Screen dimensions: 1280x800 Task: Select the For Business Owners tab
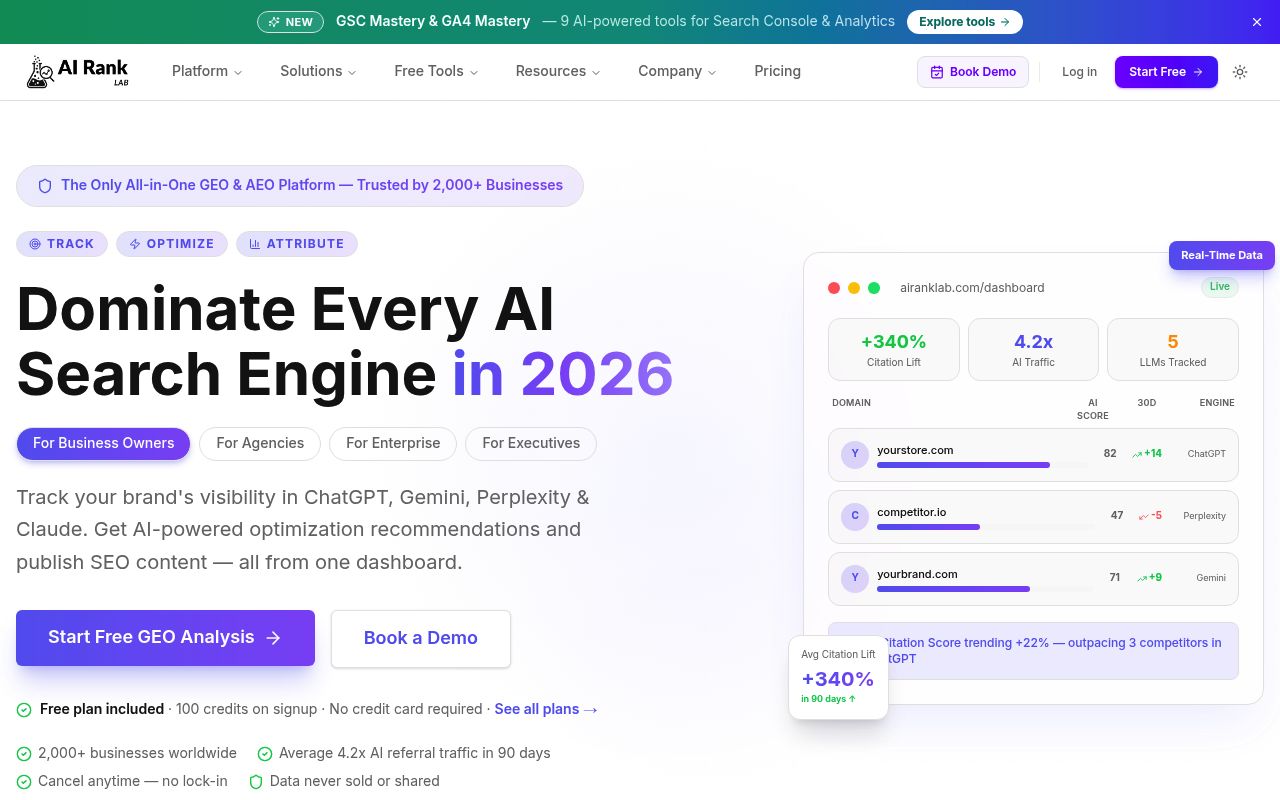pyautogui.click(x=103, y=443)
